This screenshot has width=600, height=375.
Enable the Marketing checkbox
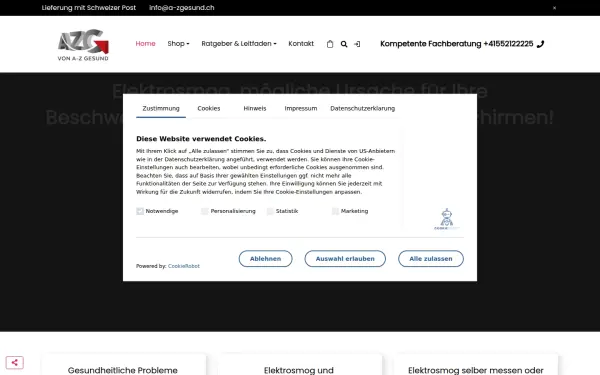(x=335, y=211)
